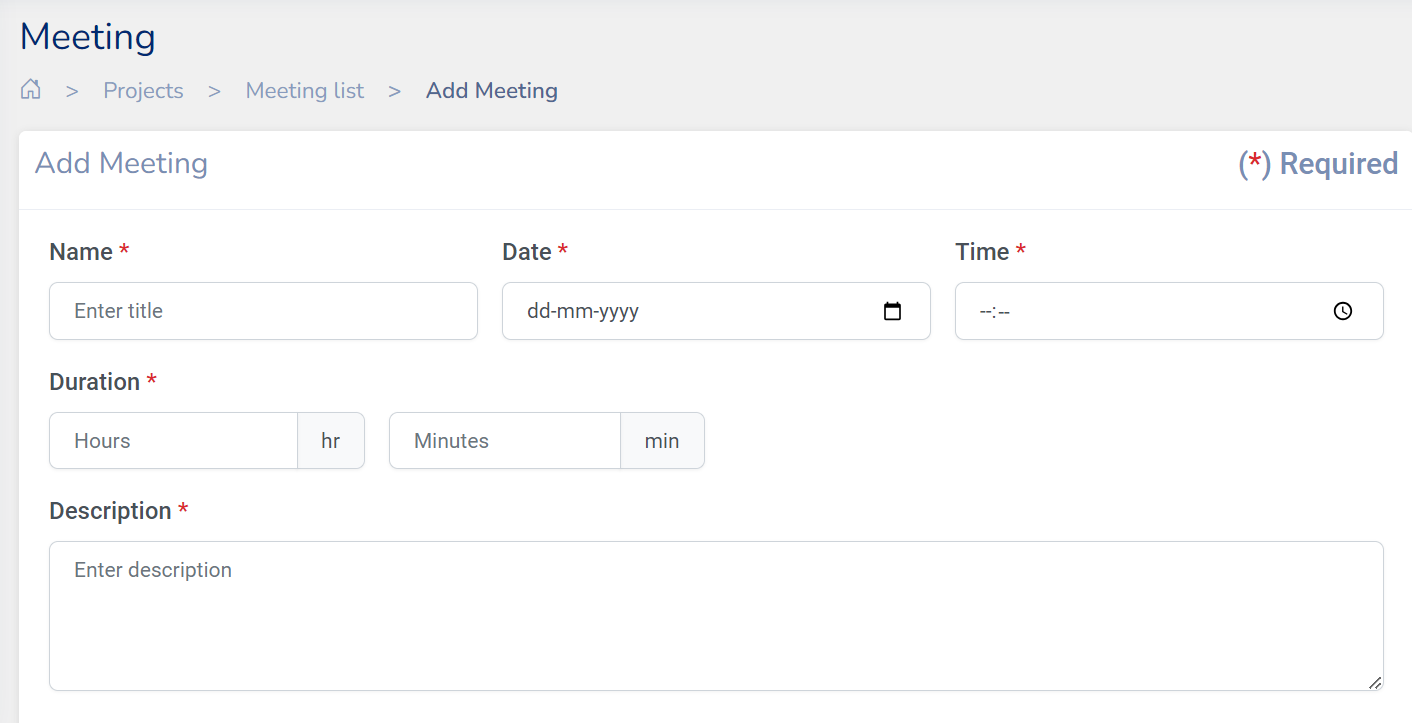
Task: Click the home icon in the breadcrumb
Action: point(31,90)
